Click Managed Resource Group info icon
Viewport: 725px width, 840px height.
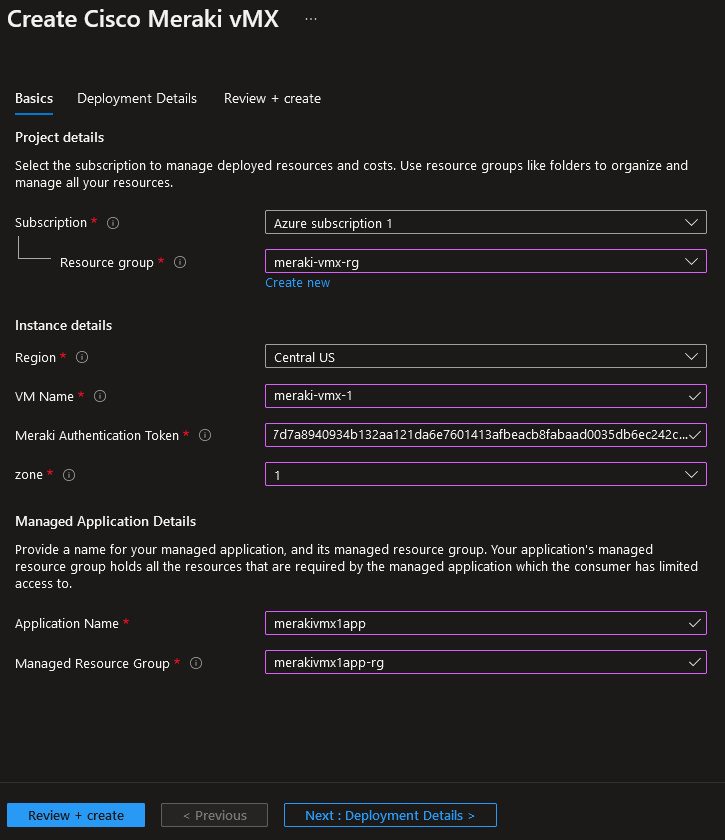[x=196, y=663]
